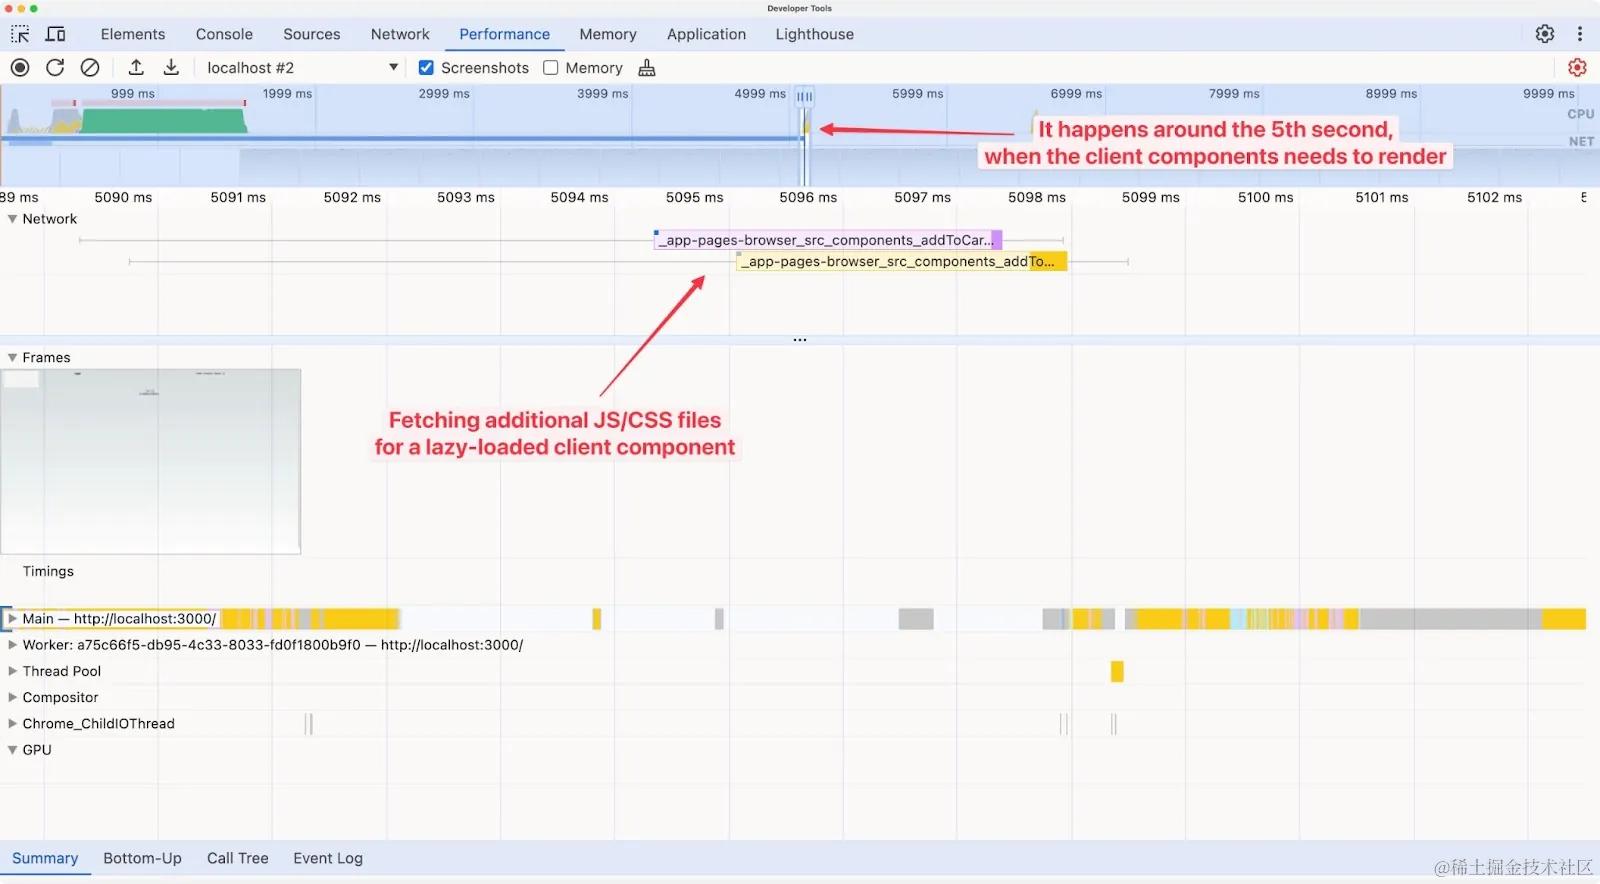The height and width of the screenshot is (884, 1600).
Task: Collapse the Network track
Action: pos(12,219)
